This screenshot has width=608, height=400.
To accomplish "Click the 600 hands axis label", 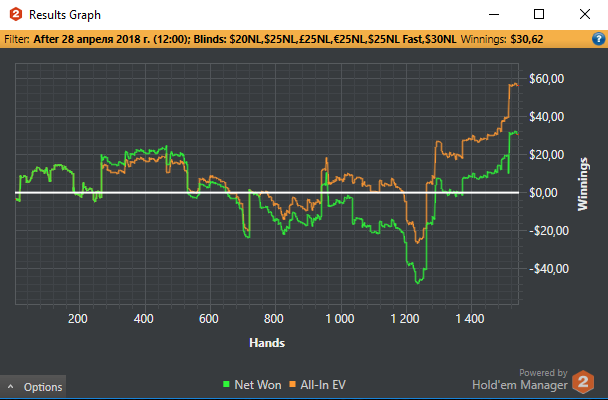I will pyautogui.click(x=209, y=319).
